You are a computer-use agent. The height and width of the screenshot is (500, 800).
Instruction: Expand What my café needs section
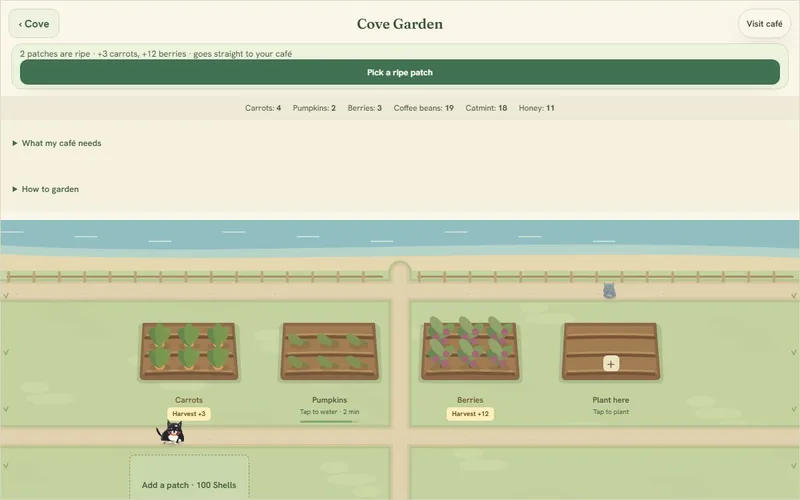click(x=57, y=143)
